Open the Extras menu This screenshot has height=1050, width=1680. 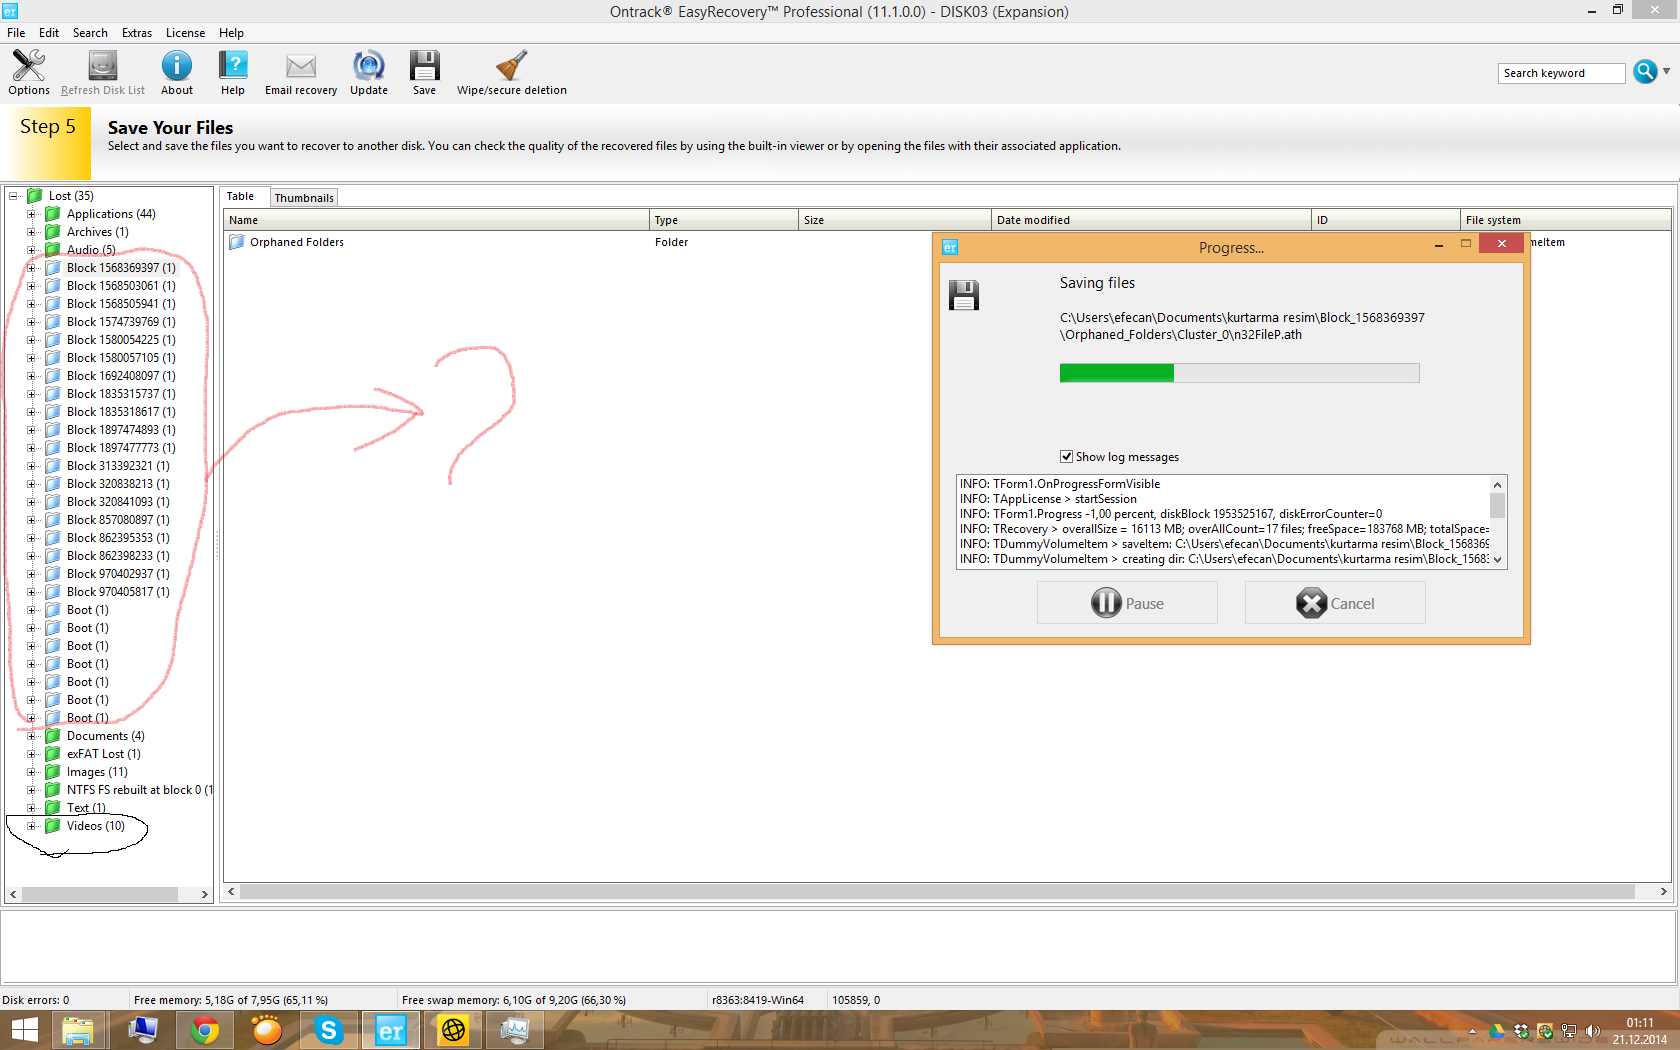(x=137, y=33)
